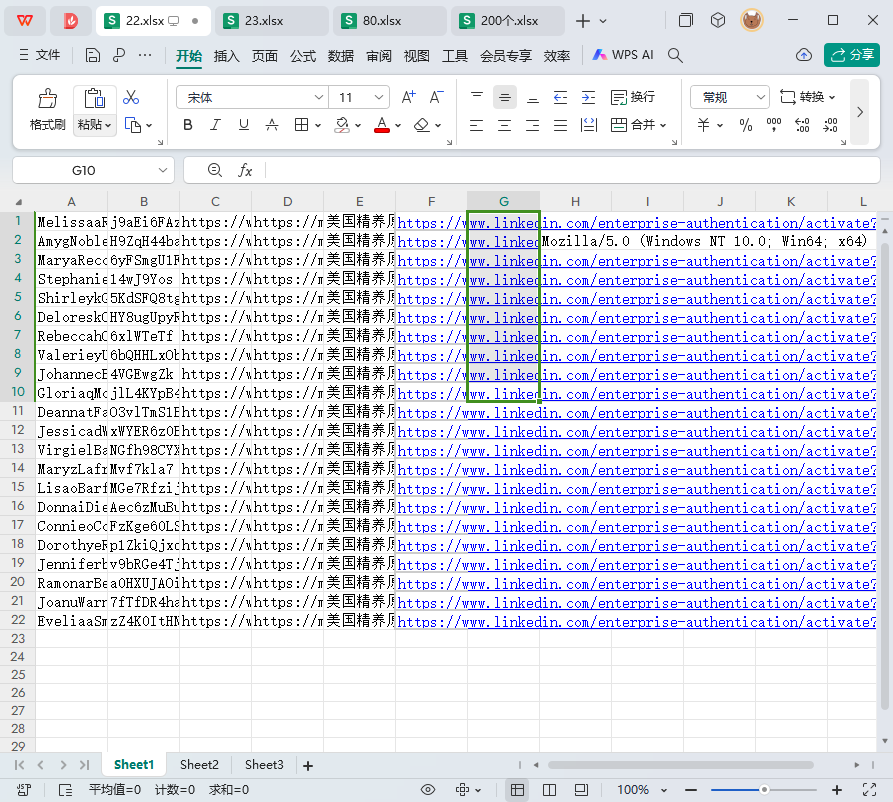This screenshot has width=893, height=802.
Task: Click the decrease indent icon
Action: point(560,97)
